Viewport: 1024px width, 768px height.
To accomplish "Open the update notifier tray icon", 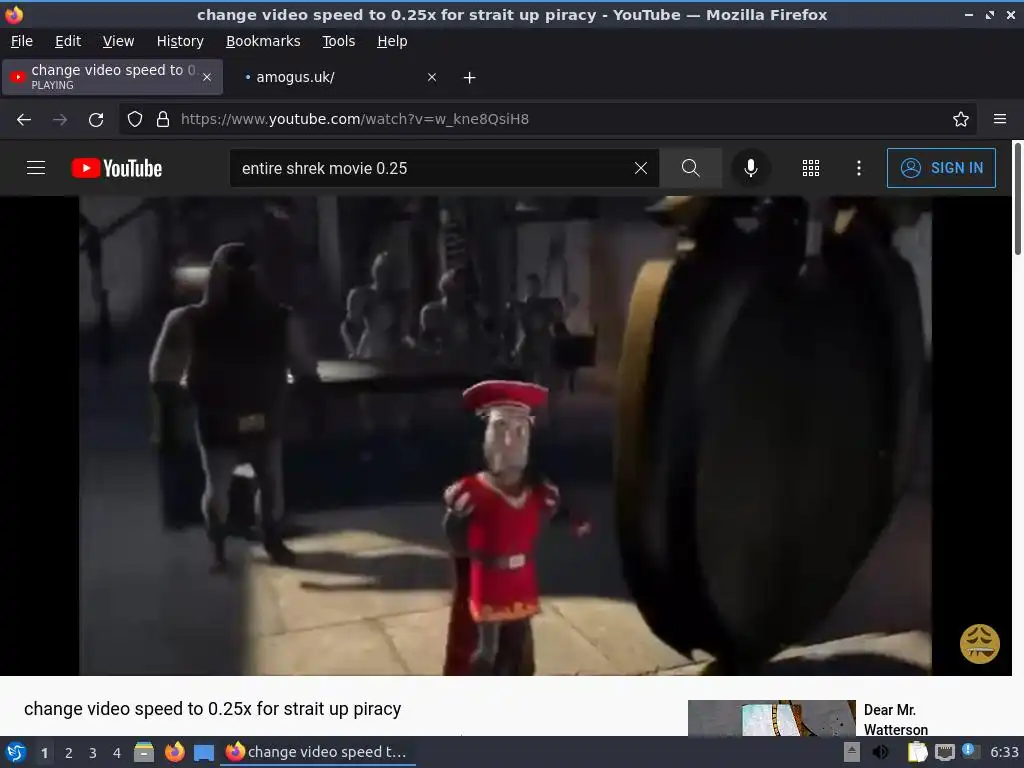I will tap(970, 751).
